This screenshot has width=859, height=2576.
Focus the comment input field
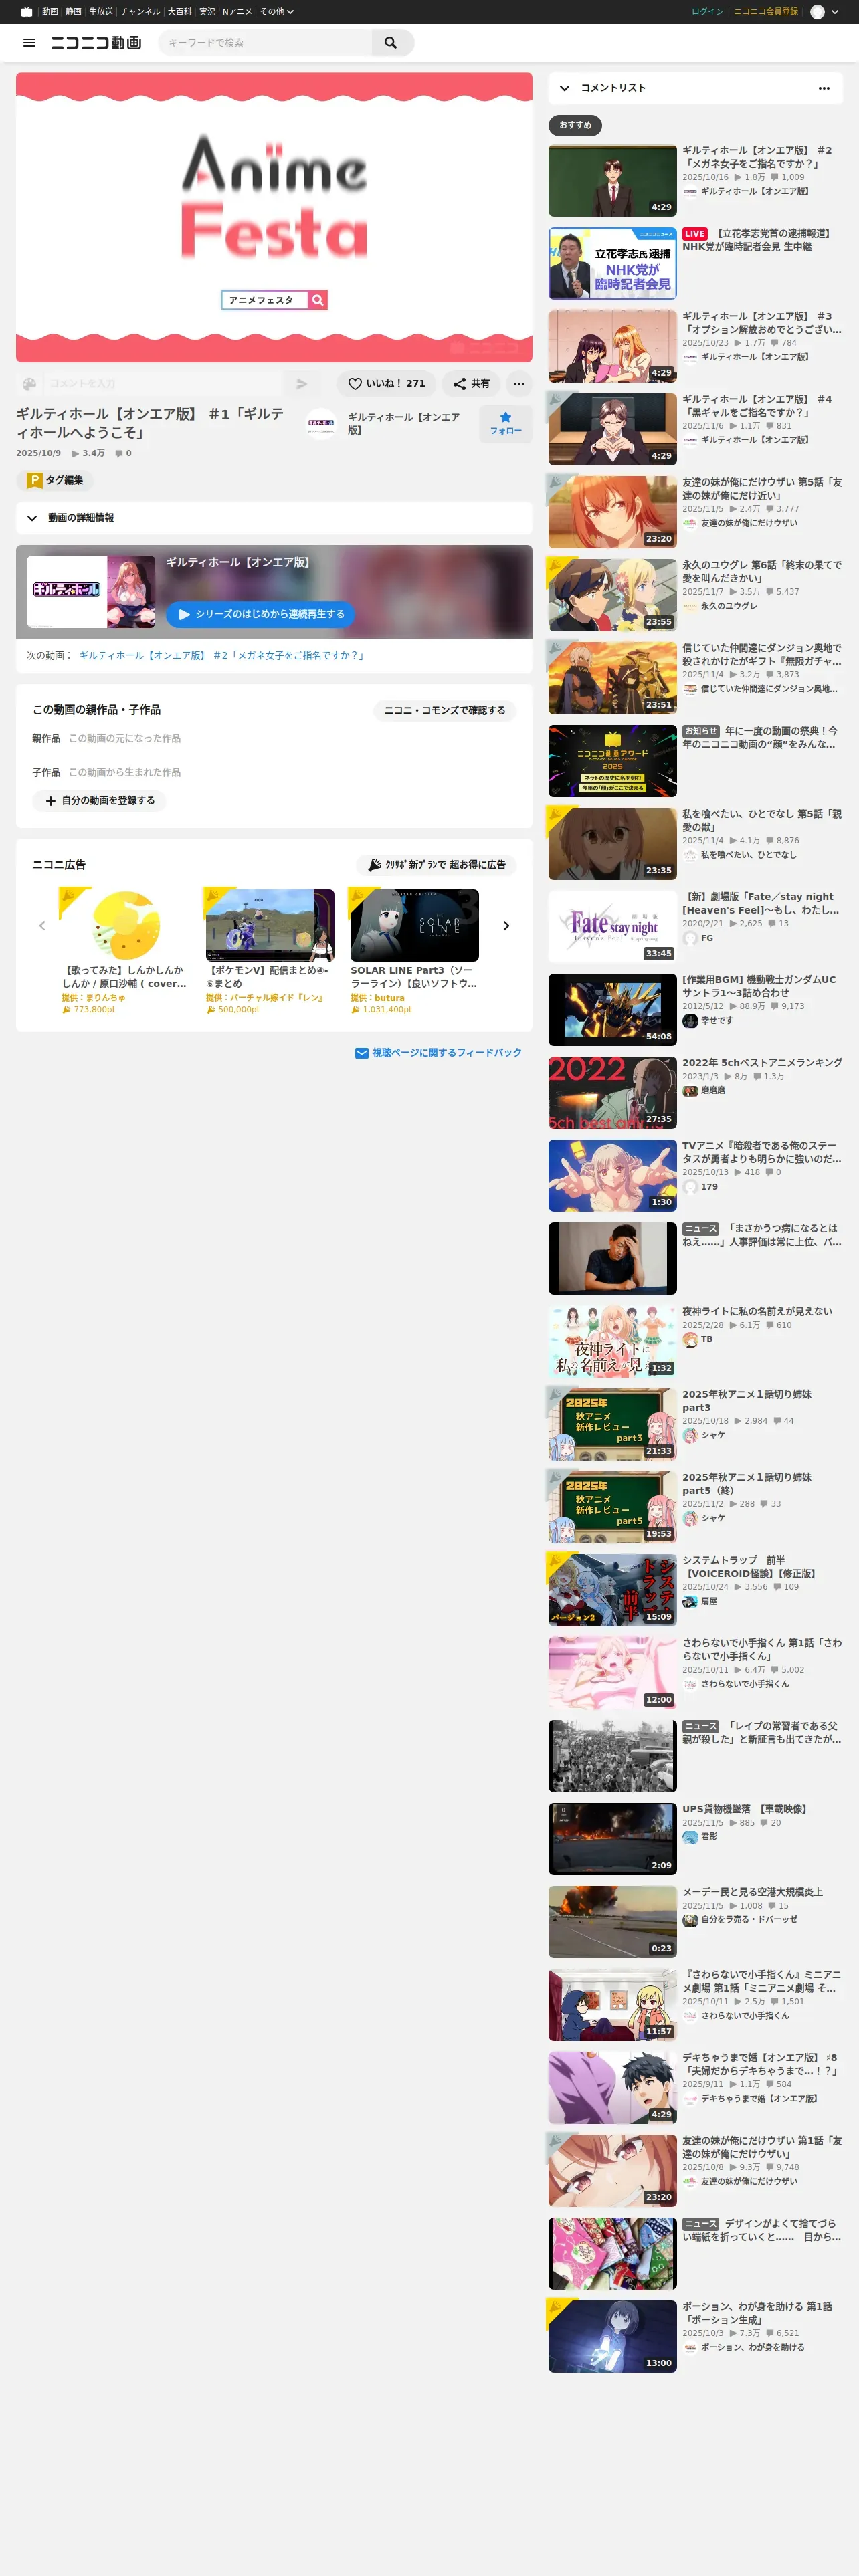click(x=162, y=383)
